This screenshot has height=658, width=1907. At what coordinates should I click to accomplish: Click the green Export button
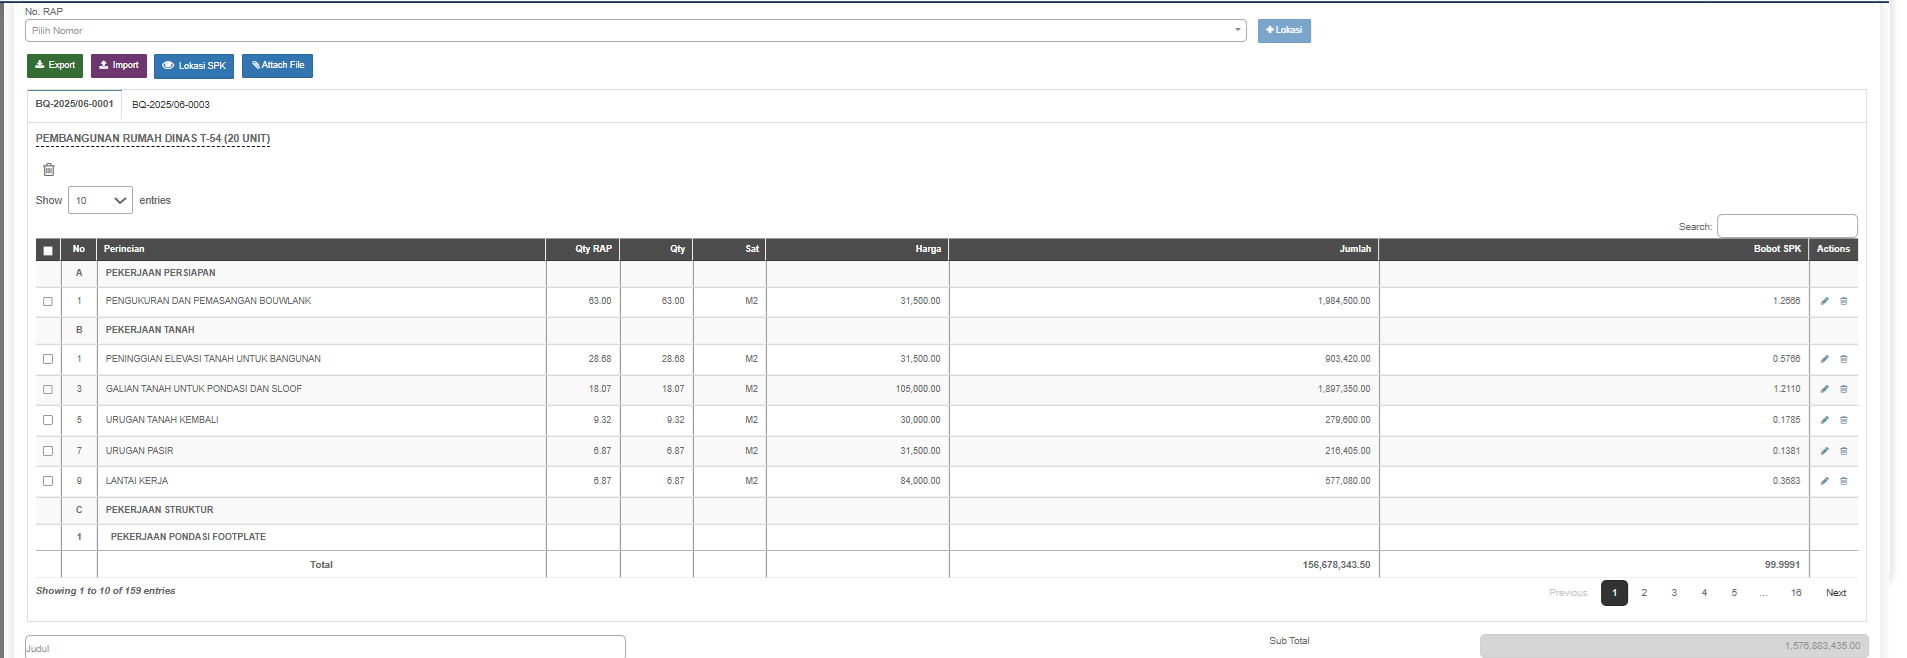55,66
